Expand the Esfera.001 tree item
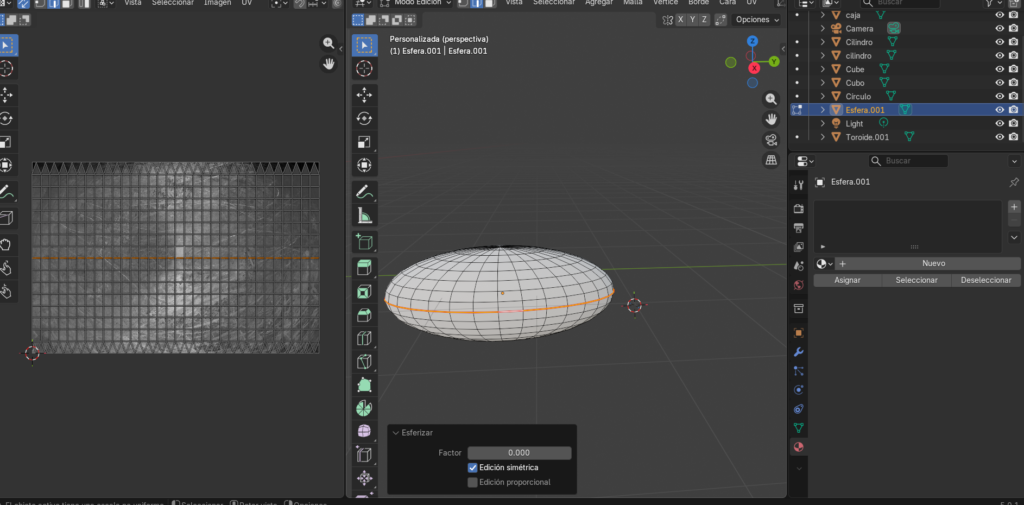This screenshot has width=1024, height=505. [x=822, y=110]
